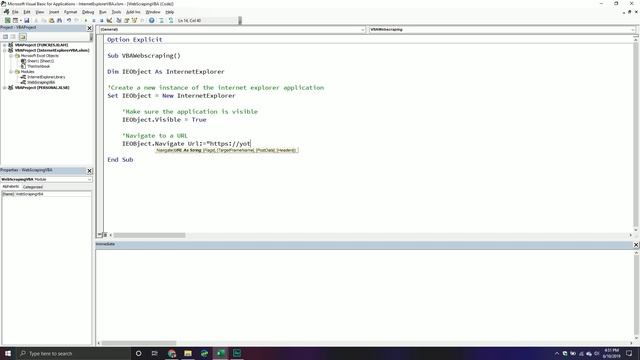640x360 pixels.
Task: Close the Immediate window panel
Action: 636,244
